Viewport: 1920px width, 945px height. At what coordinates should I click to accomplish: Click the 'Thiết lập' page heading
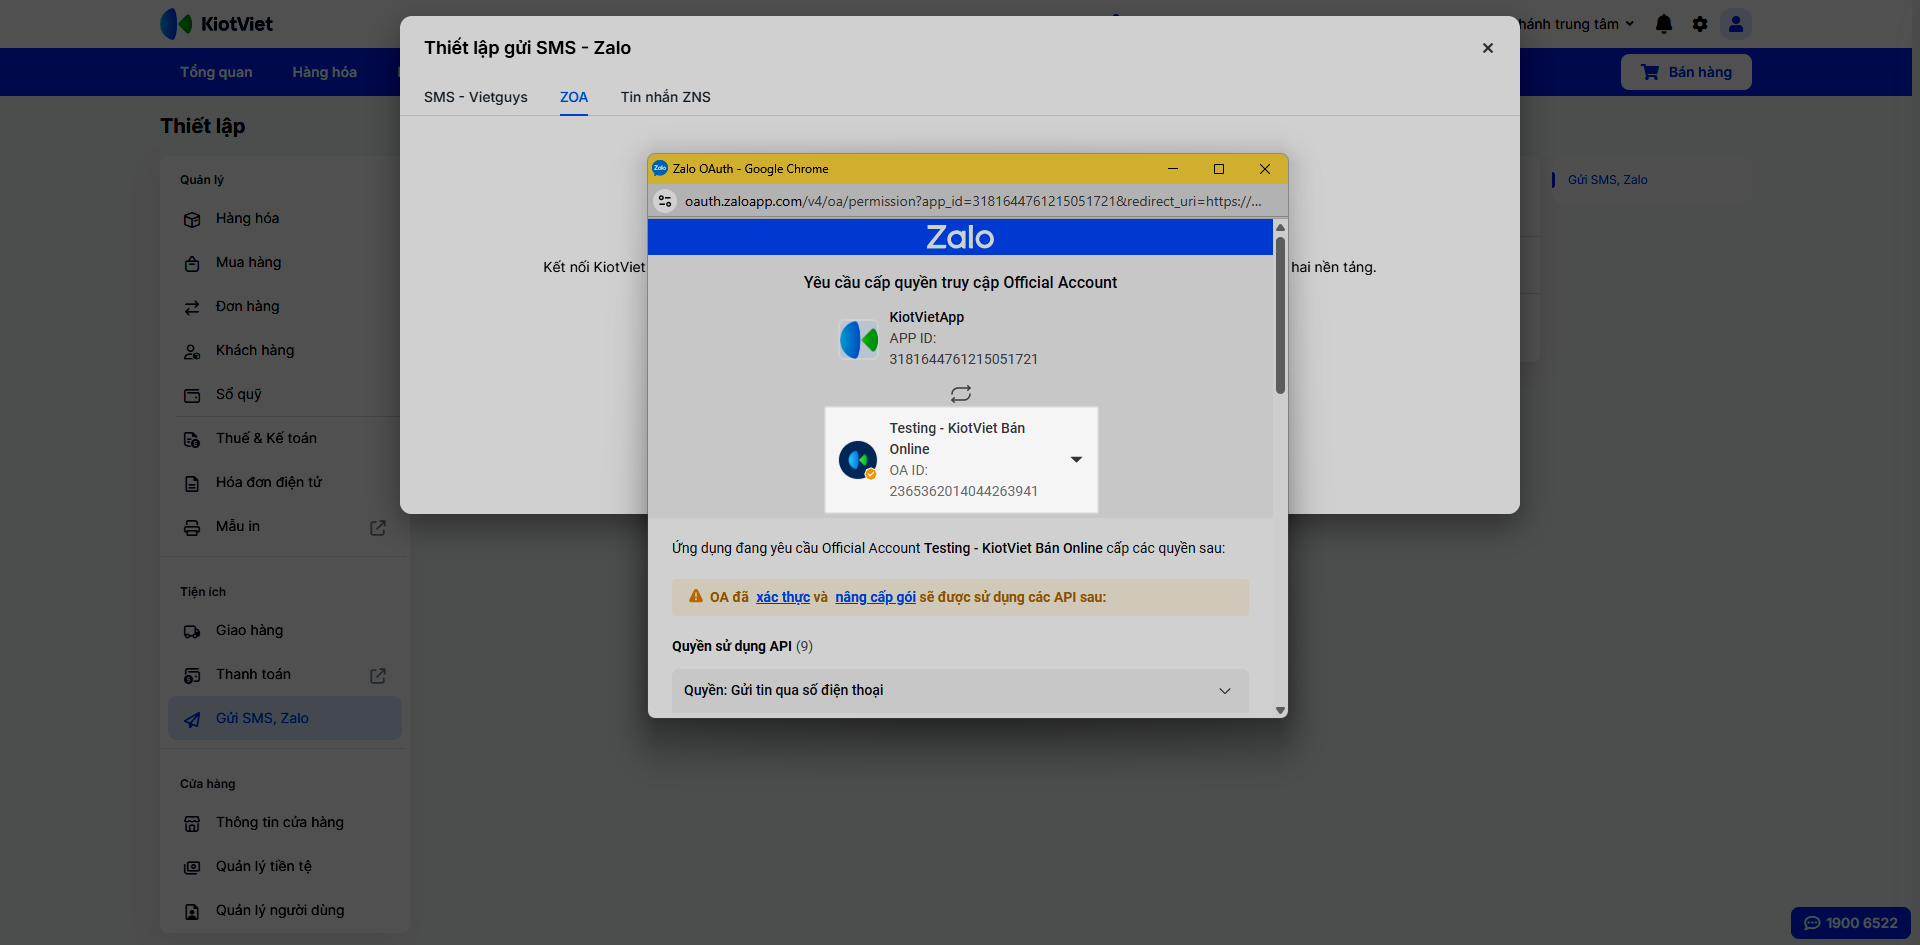203,126
